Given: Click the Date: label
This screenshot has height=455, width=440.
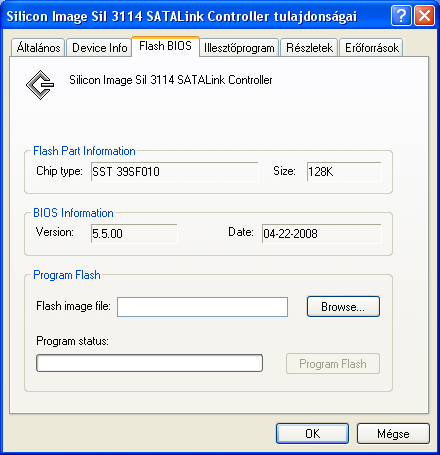Looking at the screenshot, I should pos(241,232).
